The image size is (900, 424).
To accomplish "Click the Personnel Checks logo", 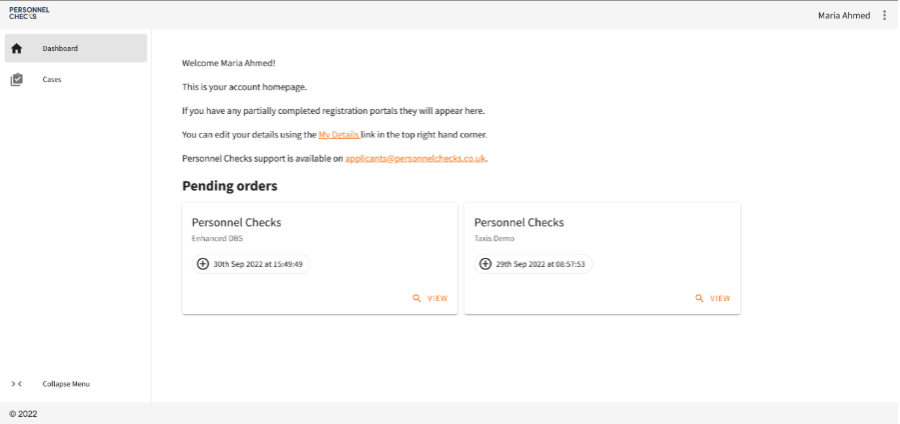I will pos(29,12).
